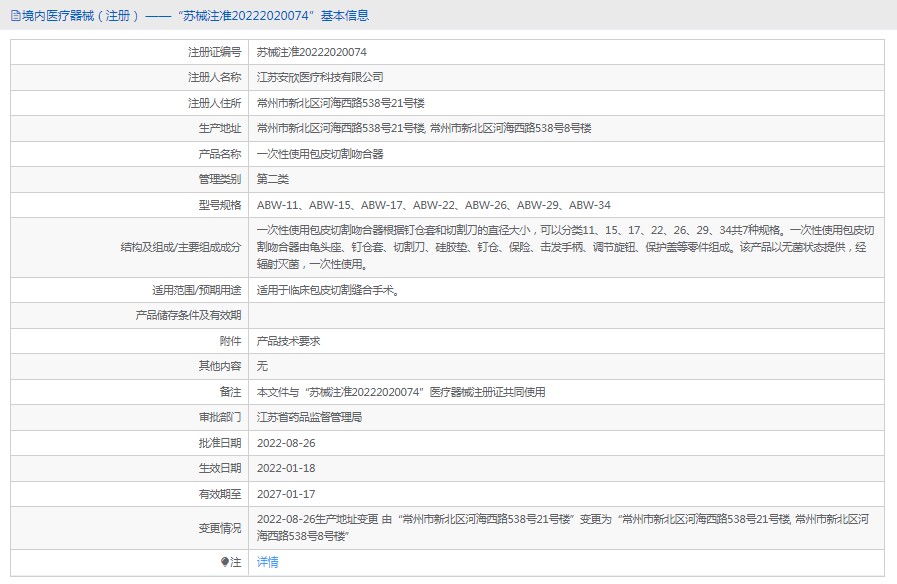Image resolution: width=897 pixels, height=584 pixels.
Task: Select production address value with 8号楼
Action: (x=424, y=128)
